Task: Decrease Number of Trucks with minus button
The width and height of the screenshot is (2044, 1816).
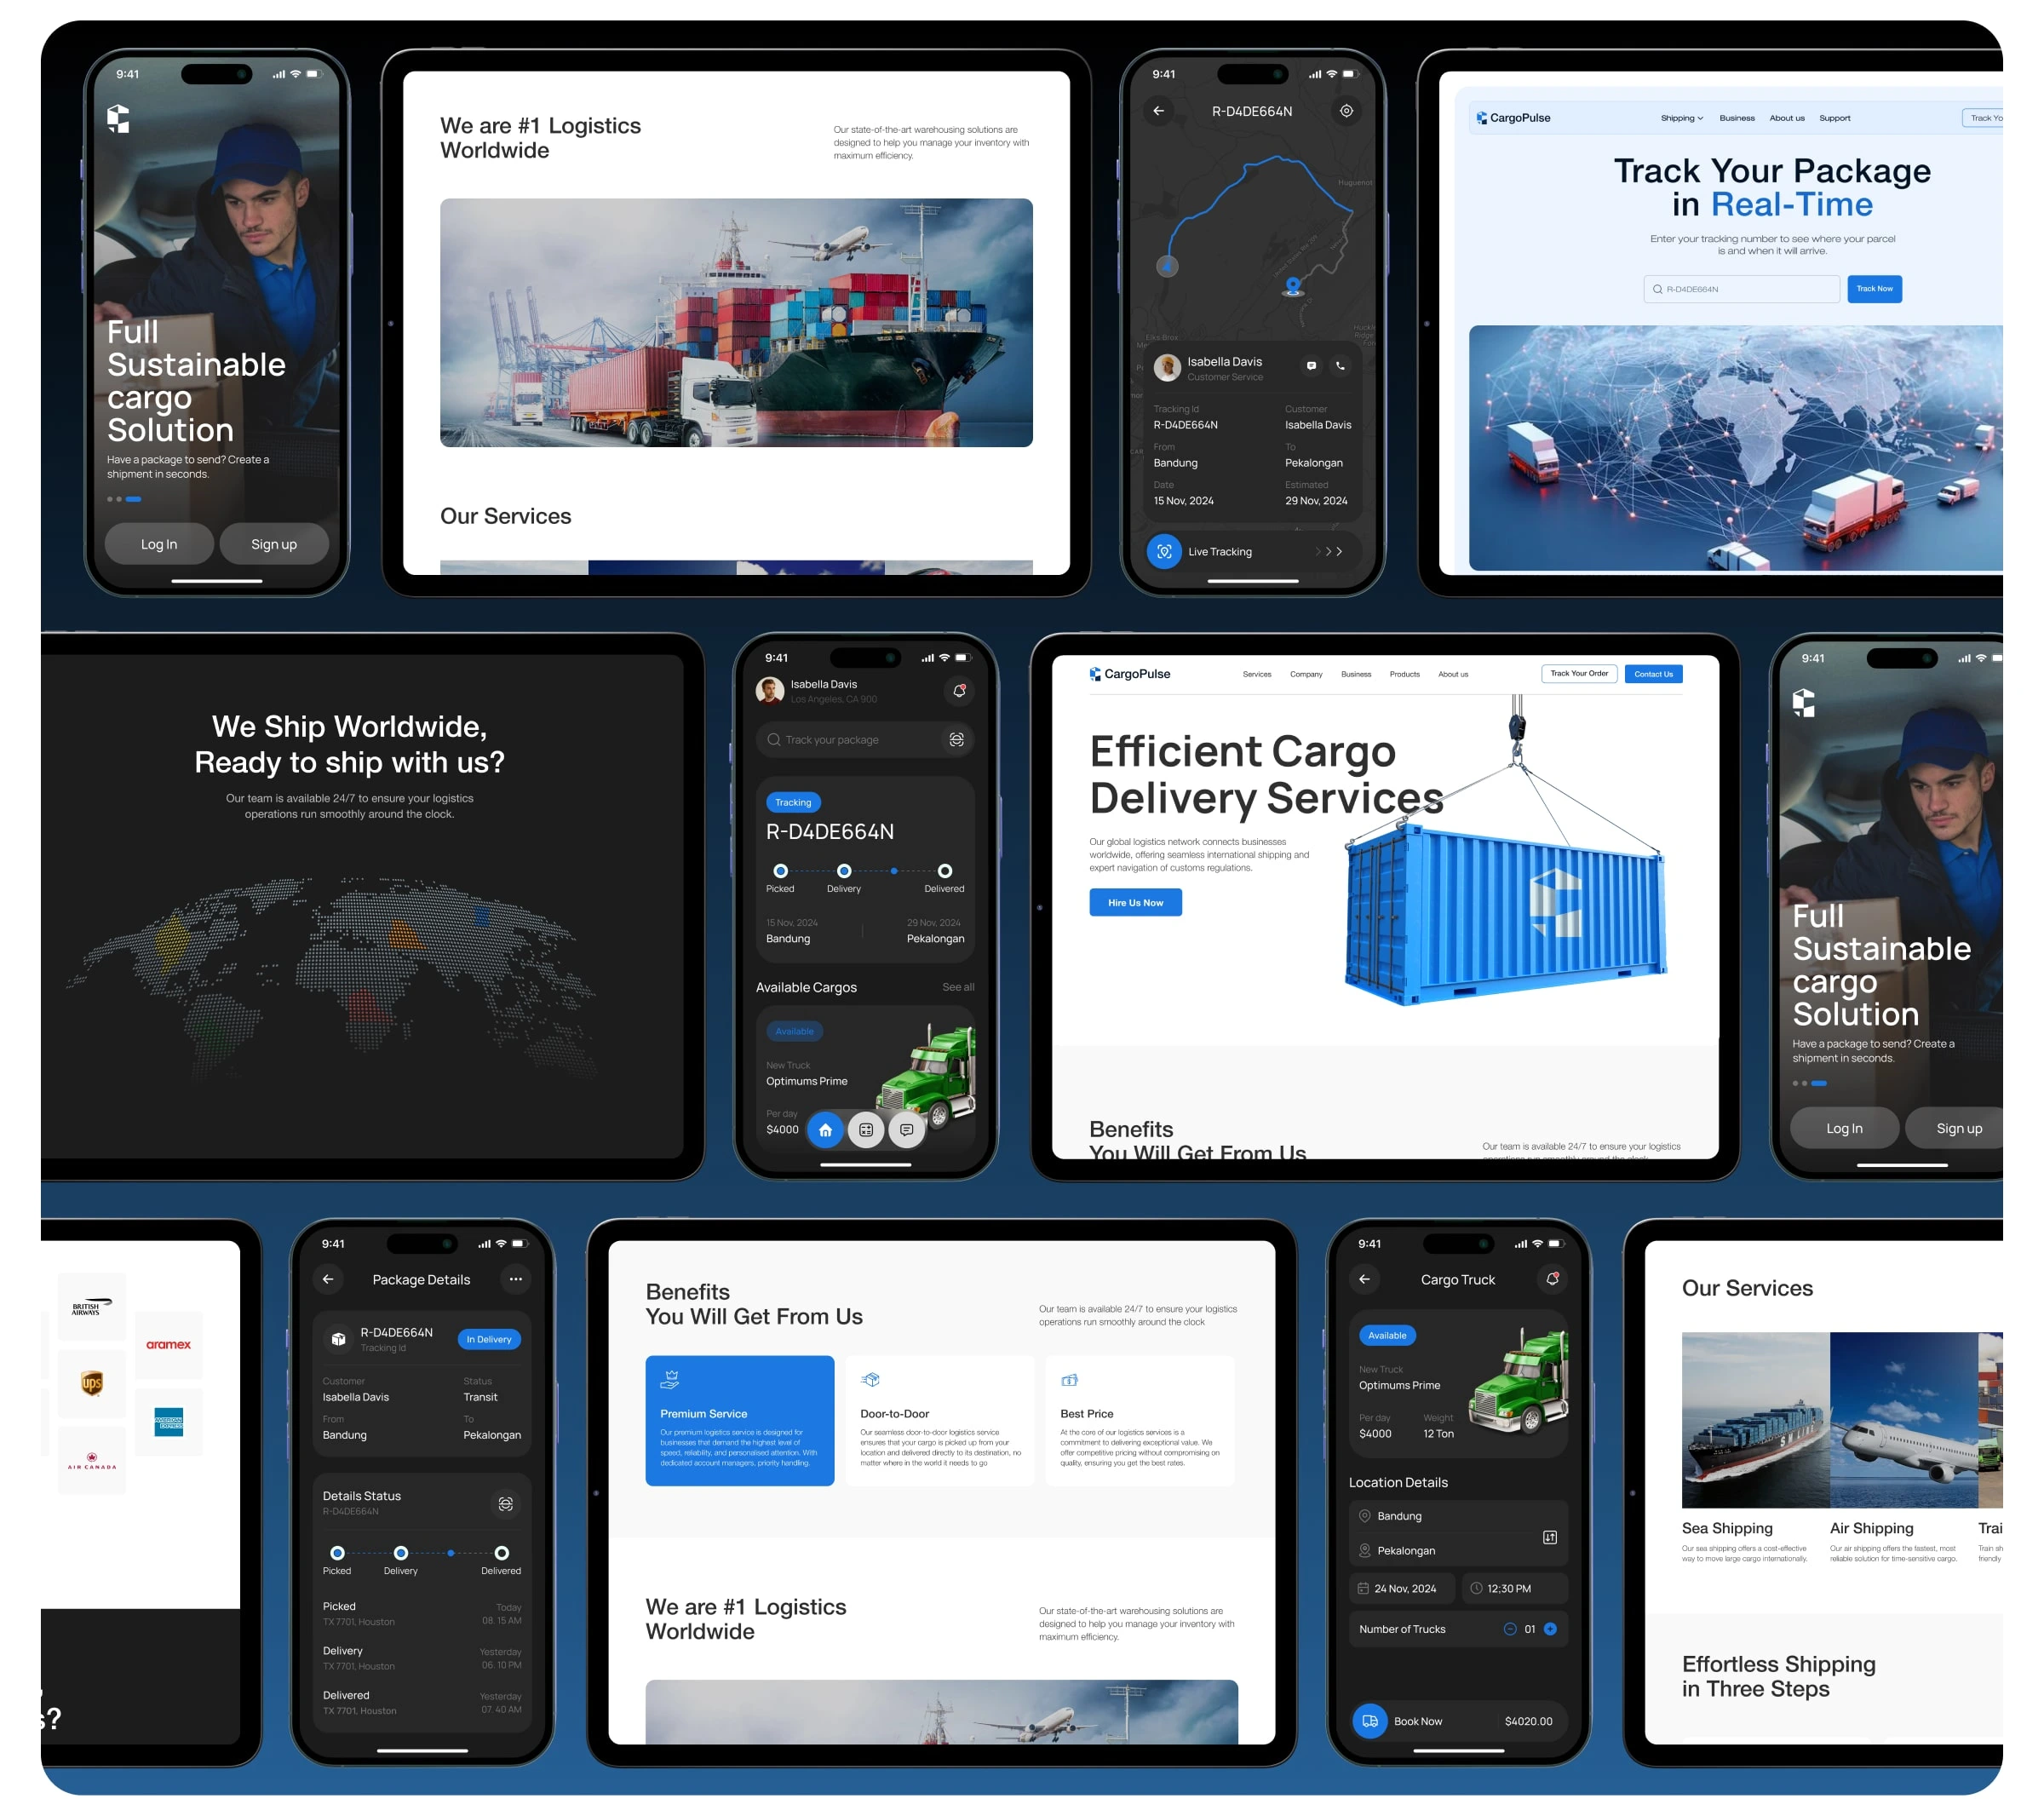Action: 1509,1629
